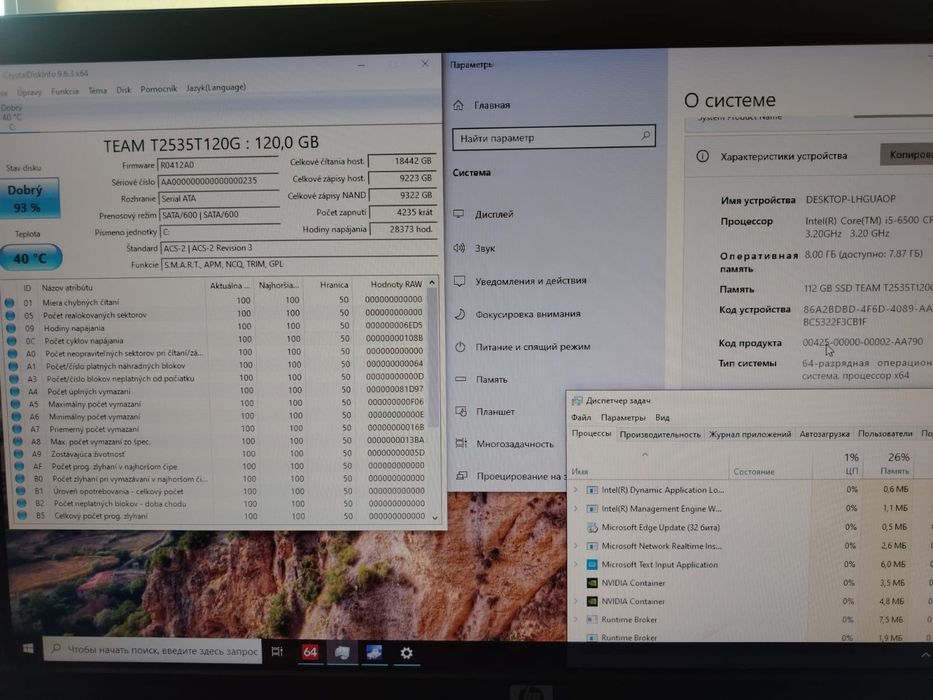Expand Intel(R) Dynamic Application Loader process
This screenshot has width=933, height=700.
tap(575, 489)
